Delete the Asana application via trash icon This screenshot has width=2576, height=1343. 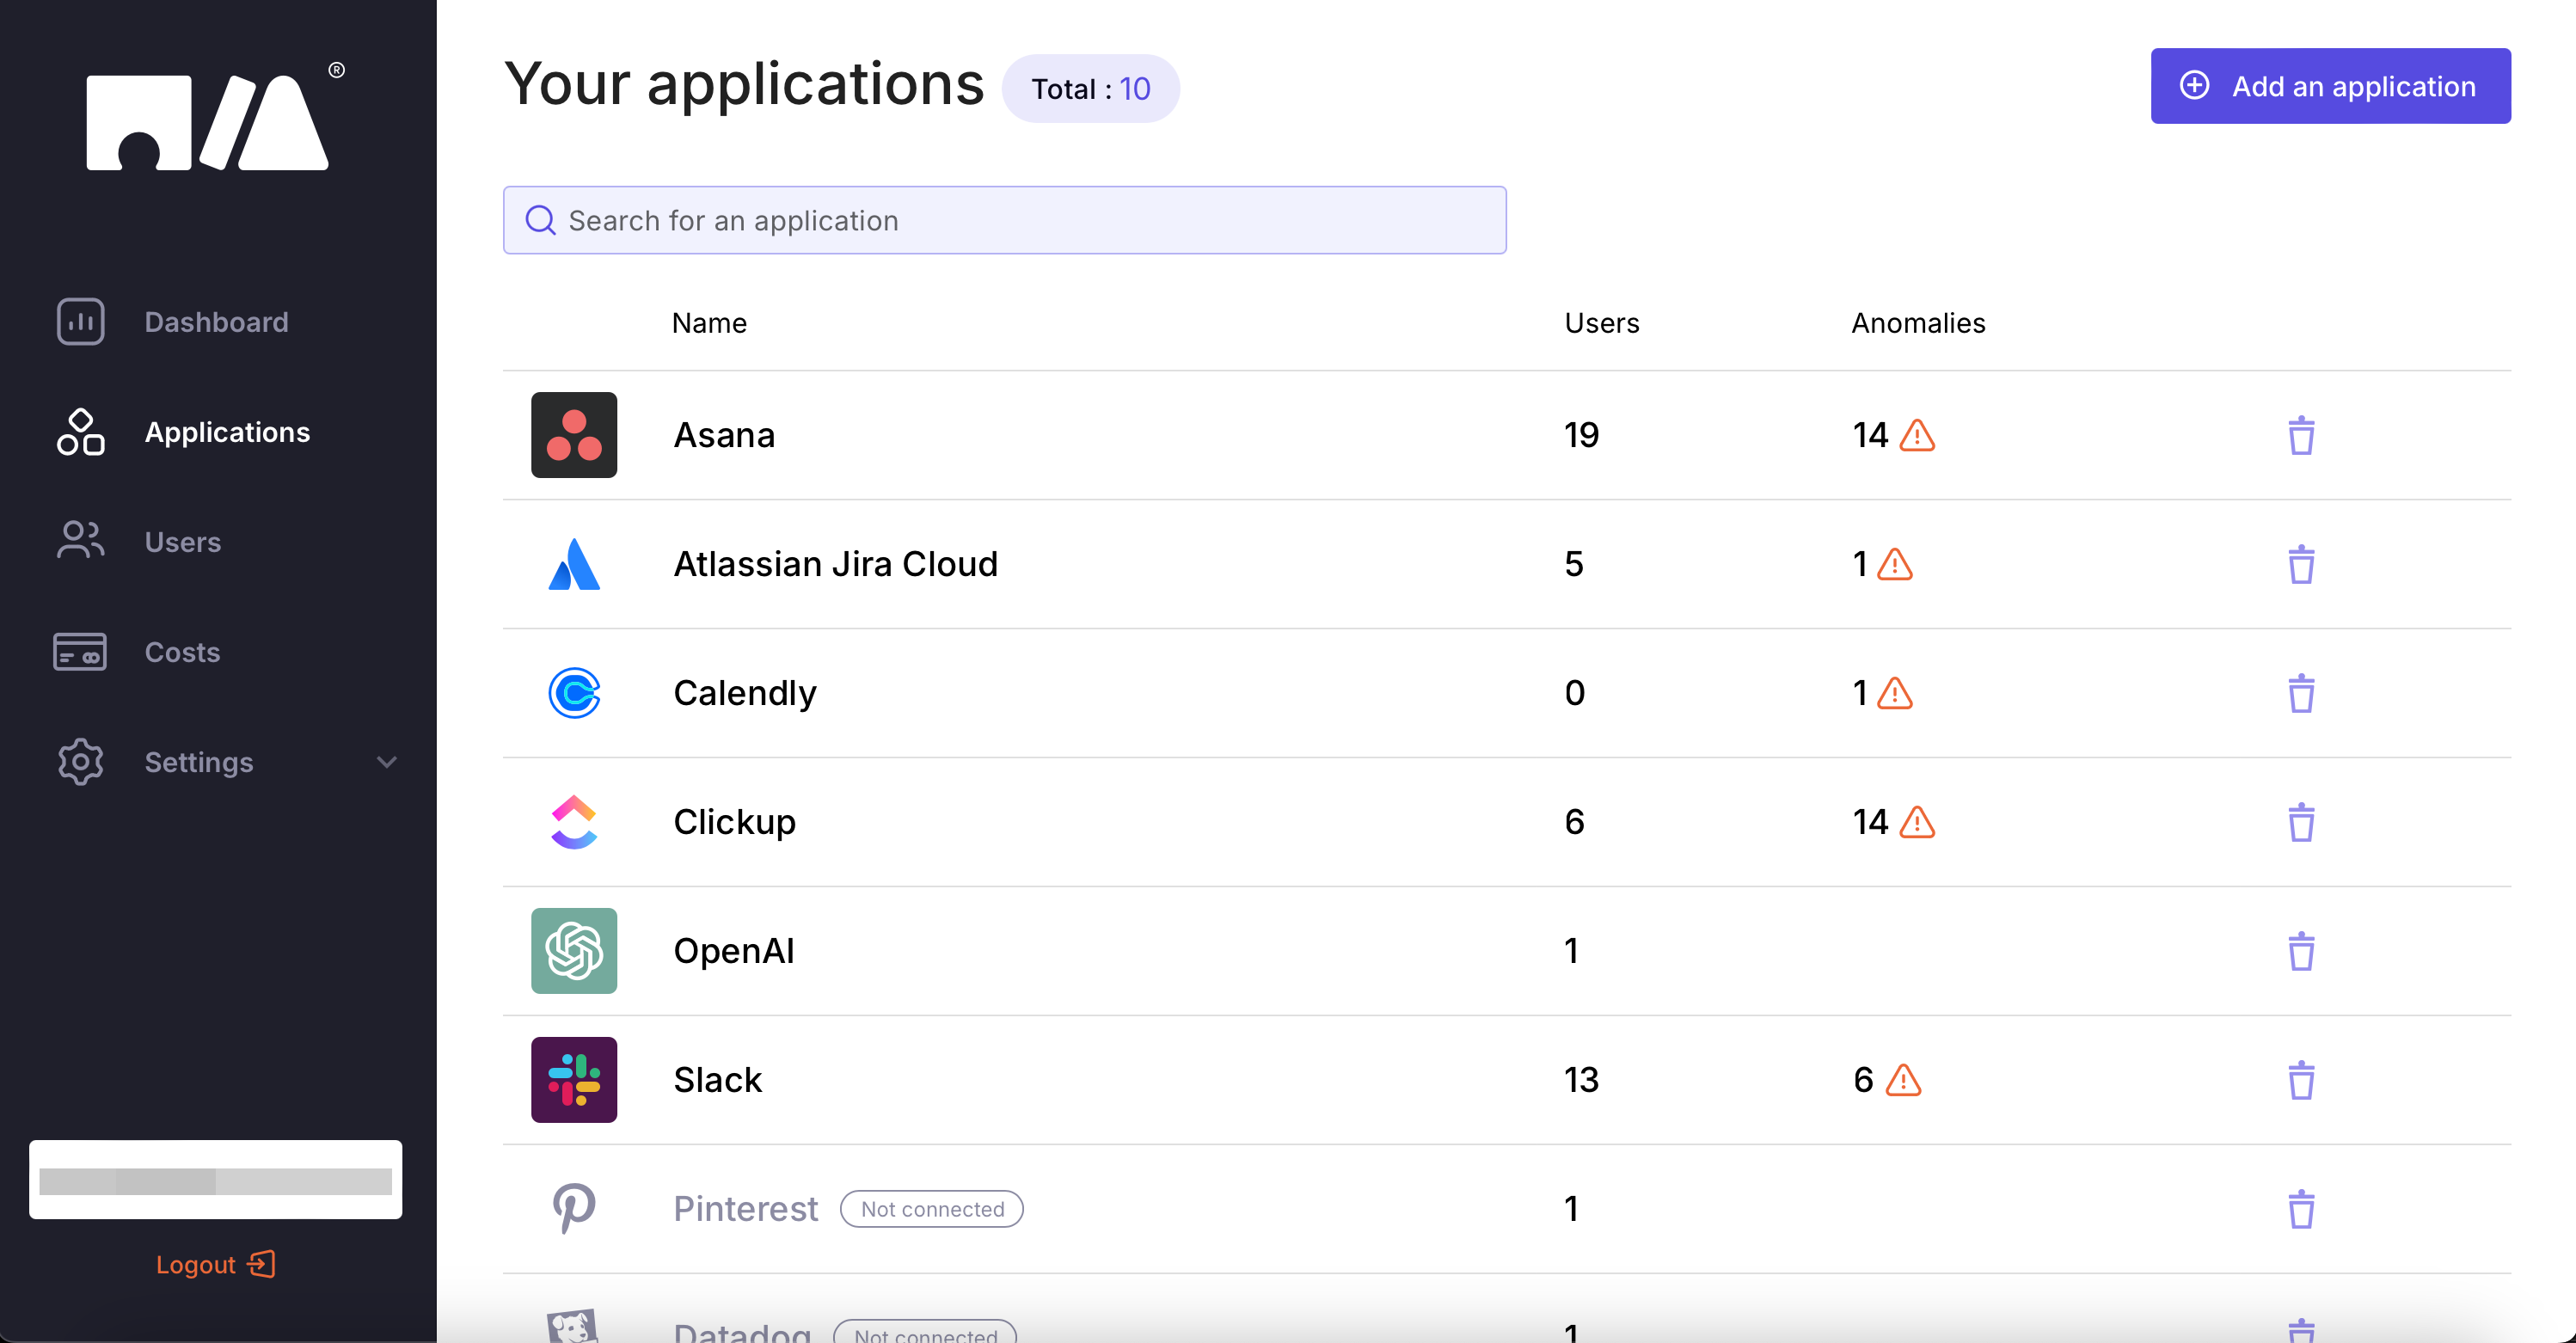click(x=2301, y=435)
